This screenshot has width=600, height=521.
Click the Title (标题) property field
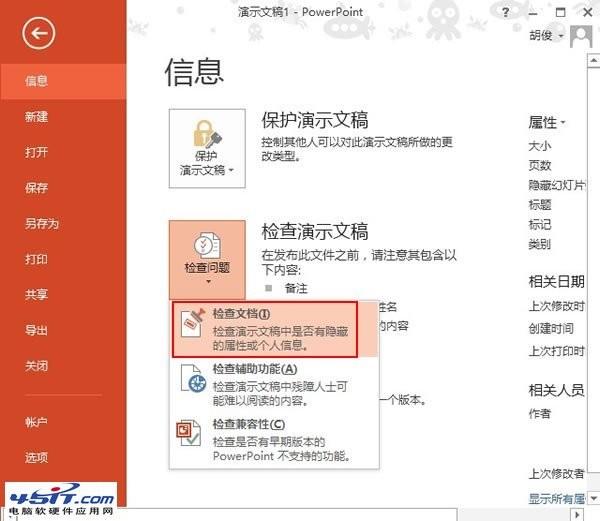coord(540,205)
